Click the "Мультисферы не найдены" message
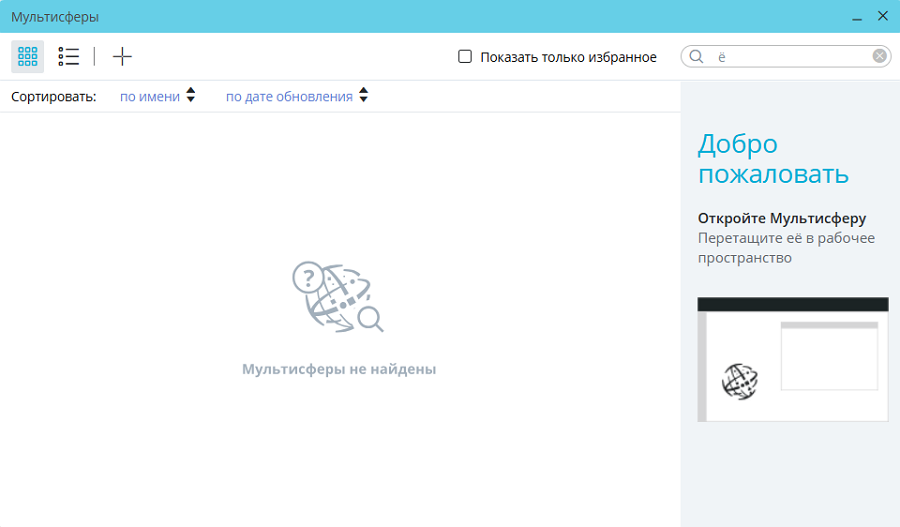This screenshot has width=900, height=527. point(339,369)
